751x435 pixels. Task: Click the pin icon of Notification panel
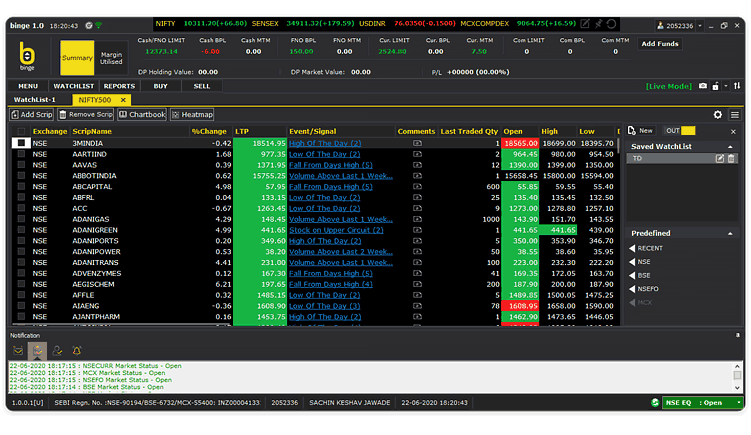(738, 335)
